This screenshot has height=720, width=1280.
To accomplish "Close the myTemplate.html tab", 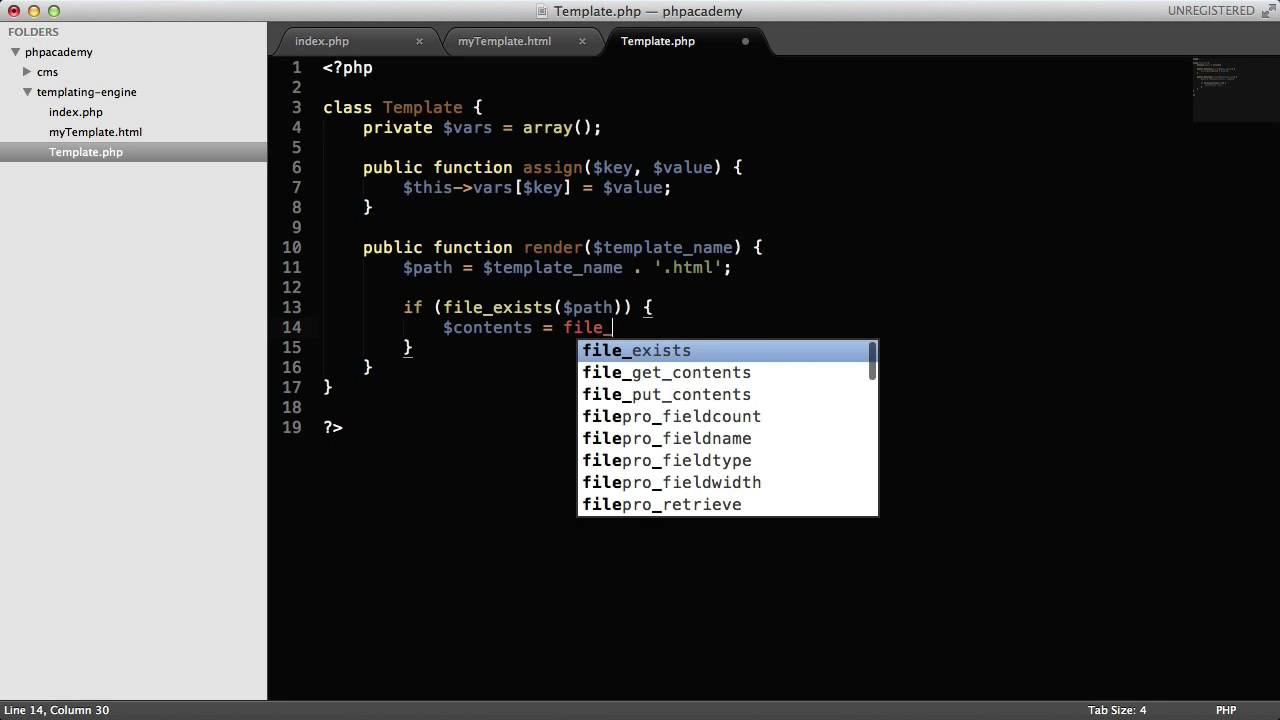I will tap(582, 41).
